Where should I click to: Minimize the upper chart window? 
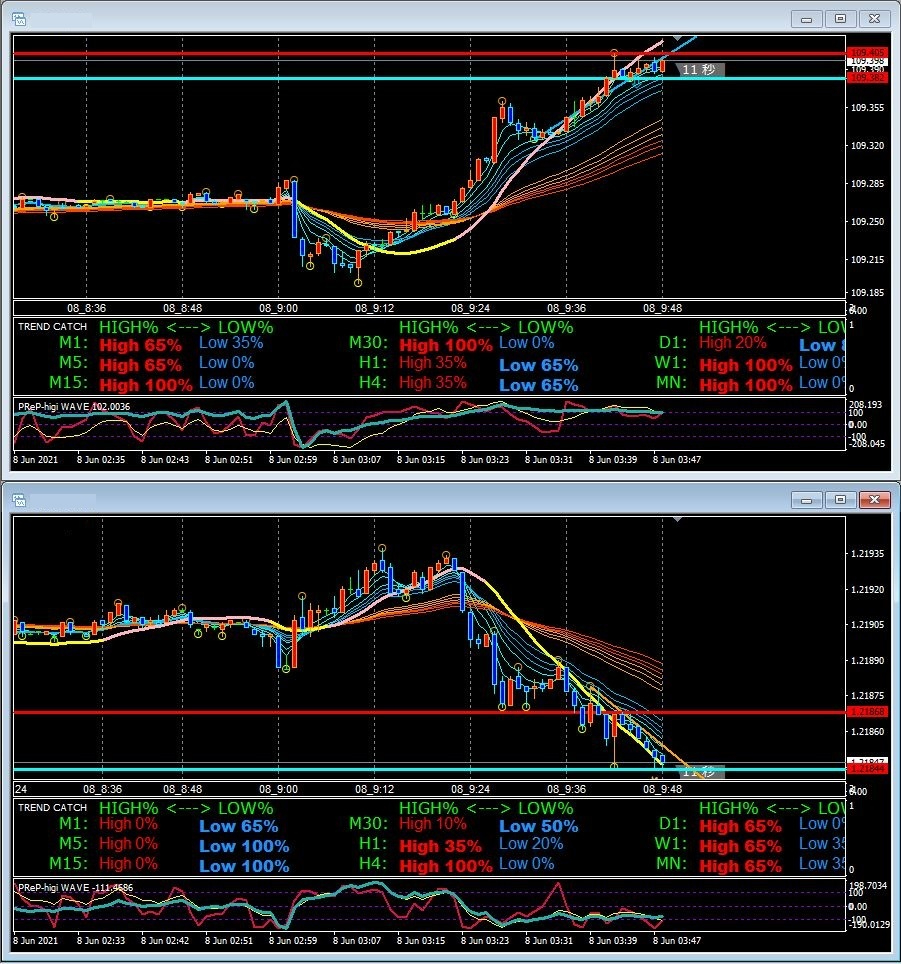click(x=806, y=19)
